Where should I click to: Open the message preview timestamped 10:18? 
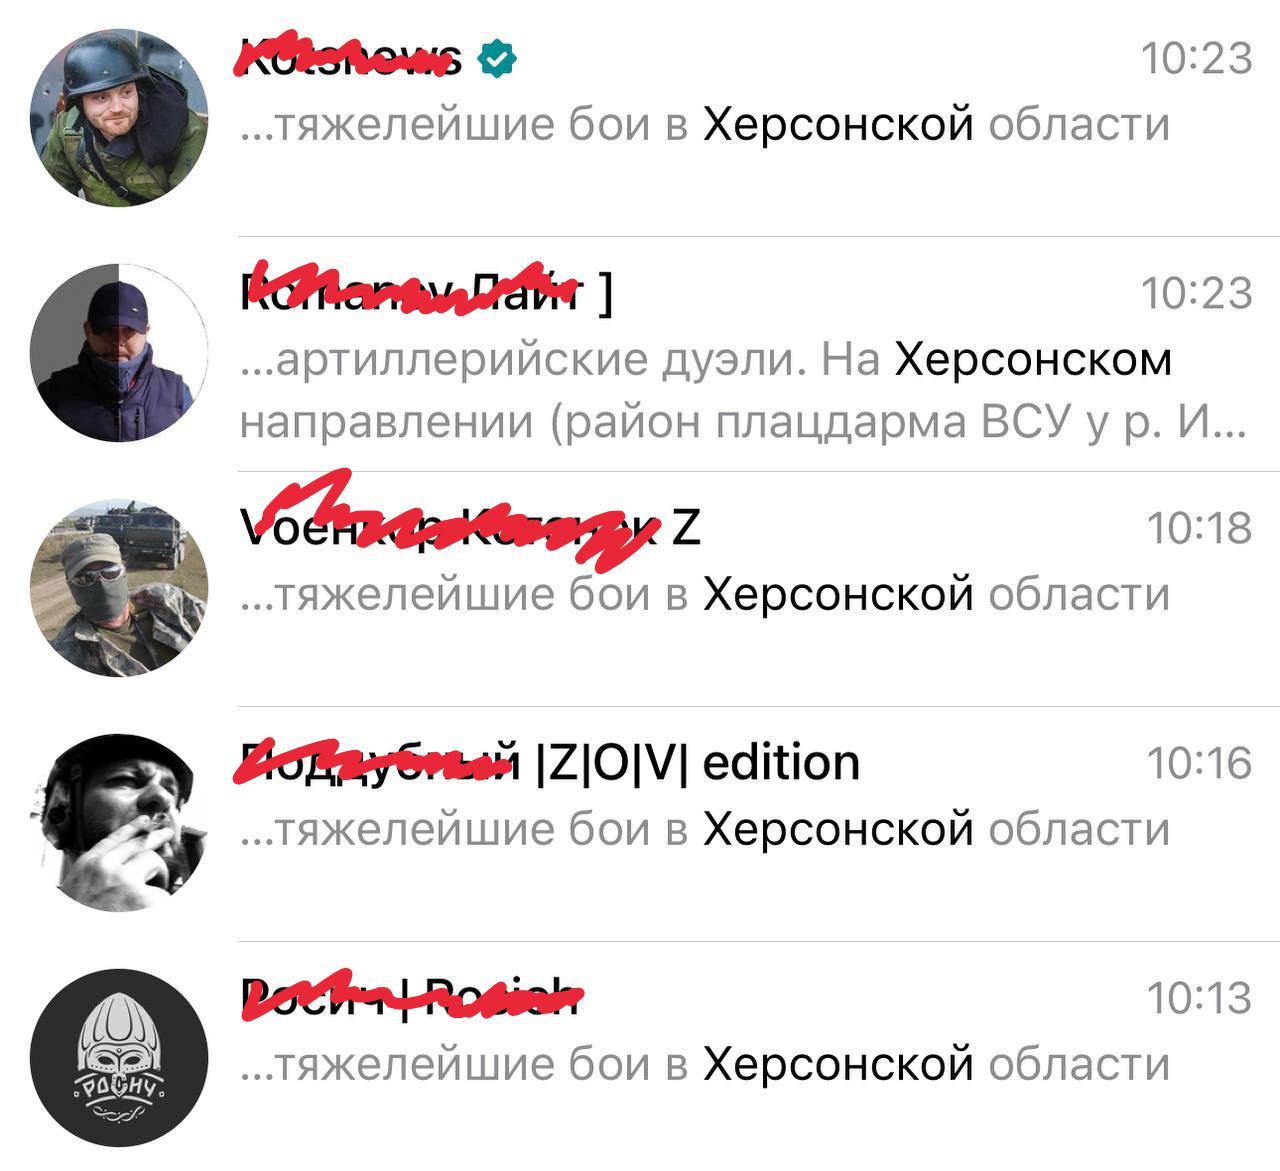(x=705, y=595)
